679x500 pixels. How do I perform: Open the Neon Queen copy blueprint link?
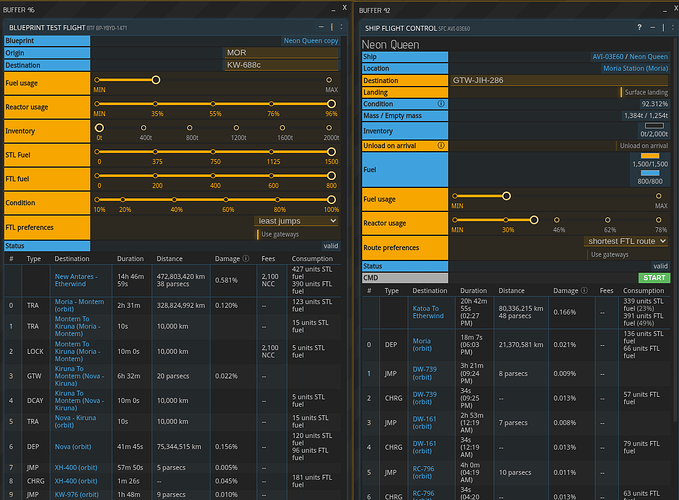point(311,42)
